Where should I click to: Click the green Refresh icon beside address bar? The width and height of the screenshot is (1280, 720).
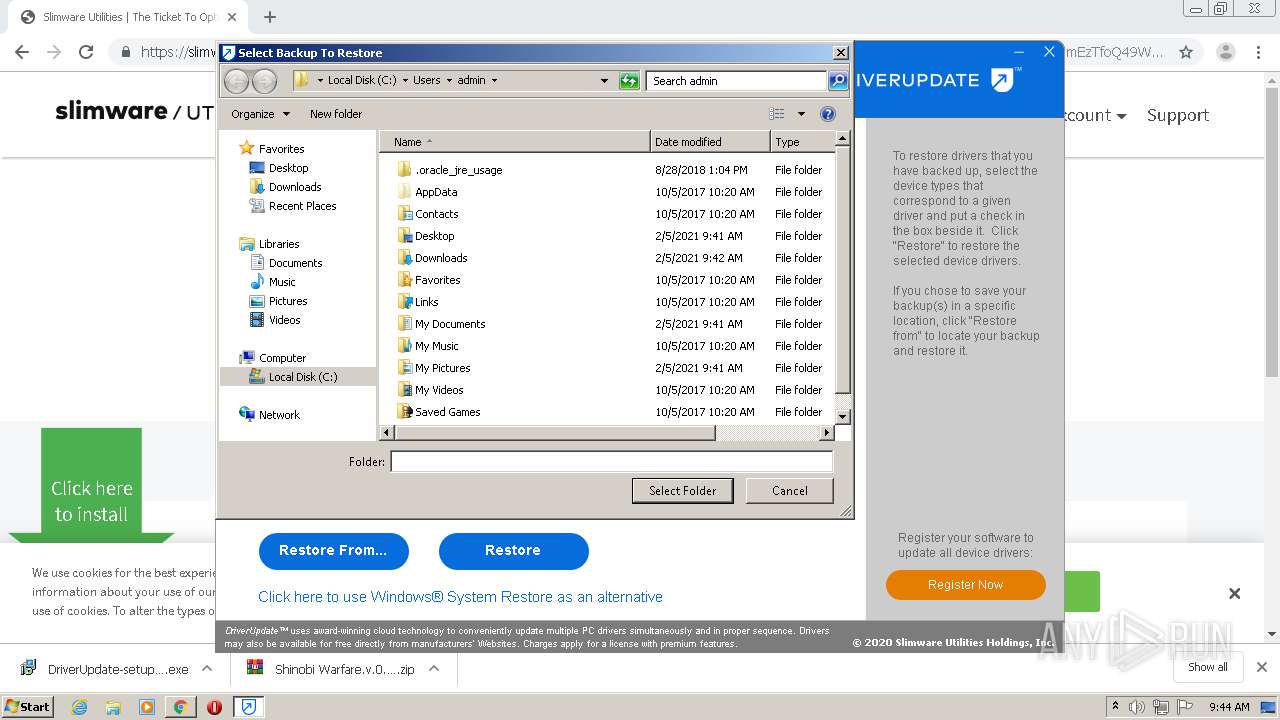click(629, 81)
